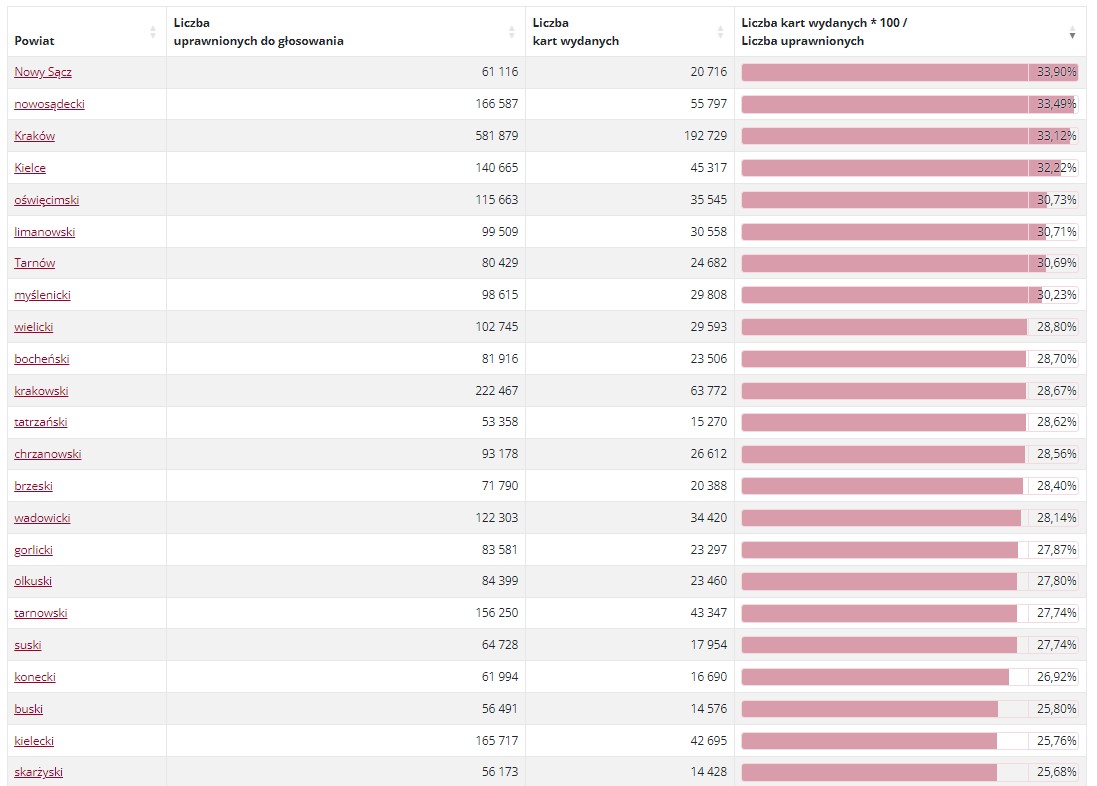This screenshot has height=786, width=1097.
Task: Click the 33,90% progress bar for Nowy Sącz
Action: 910,72
